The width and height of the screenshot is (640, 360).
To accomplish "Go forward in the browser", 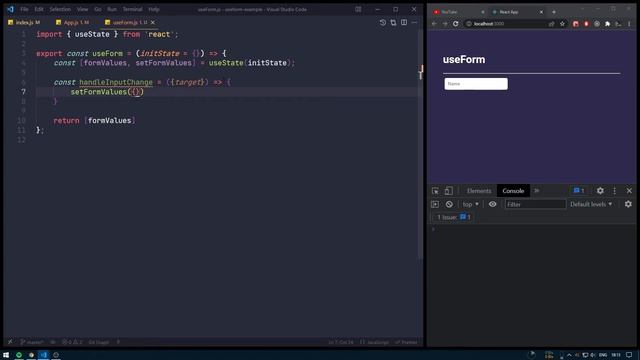I will 445,24.
